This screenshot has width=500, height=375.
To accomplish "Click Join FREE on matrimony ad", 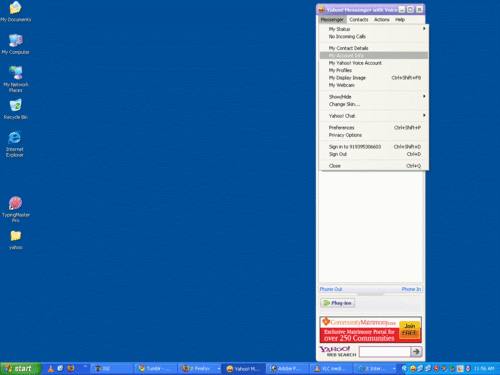I will pos(410,330).
